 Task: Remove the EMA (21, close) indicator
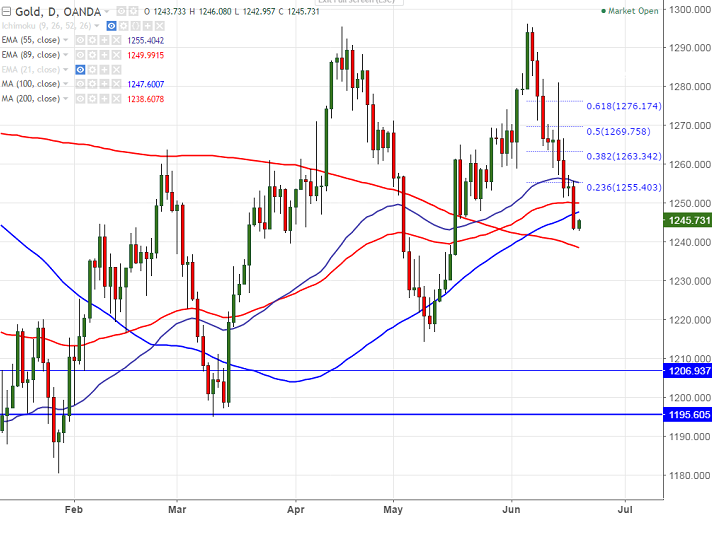117,70
